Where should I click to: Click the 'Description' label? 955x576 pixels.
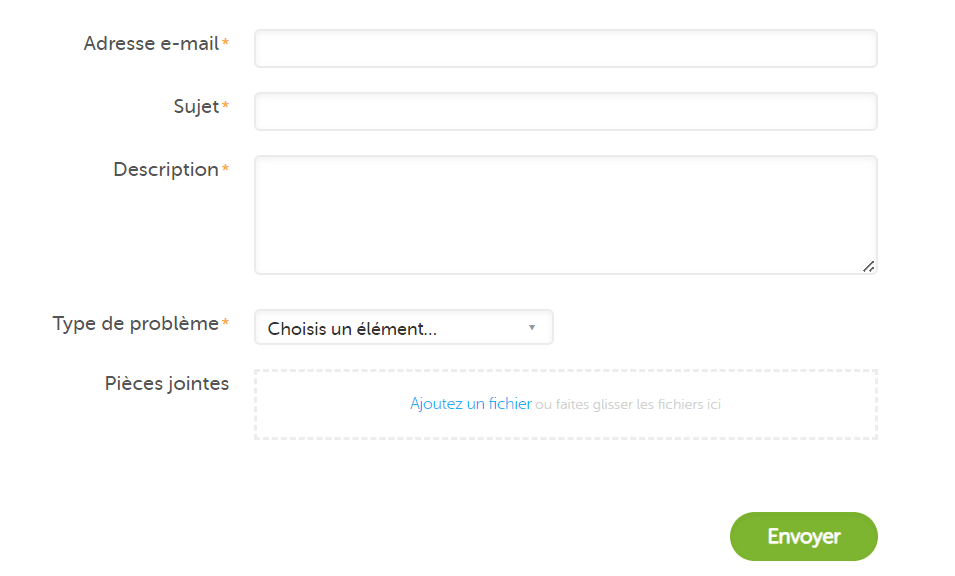[x=164, y=170]
